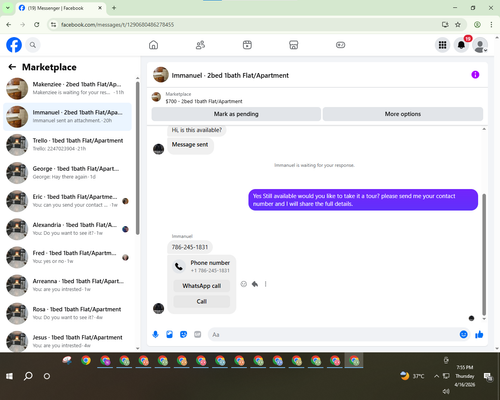Open more options dots beside phone message
500x400 pixels.
click(x=266, y=284)
